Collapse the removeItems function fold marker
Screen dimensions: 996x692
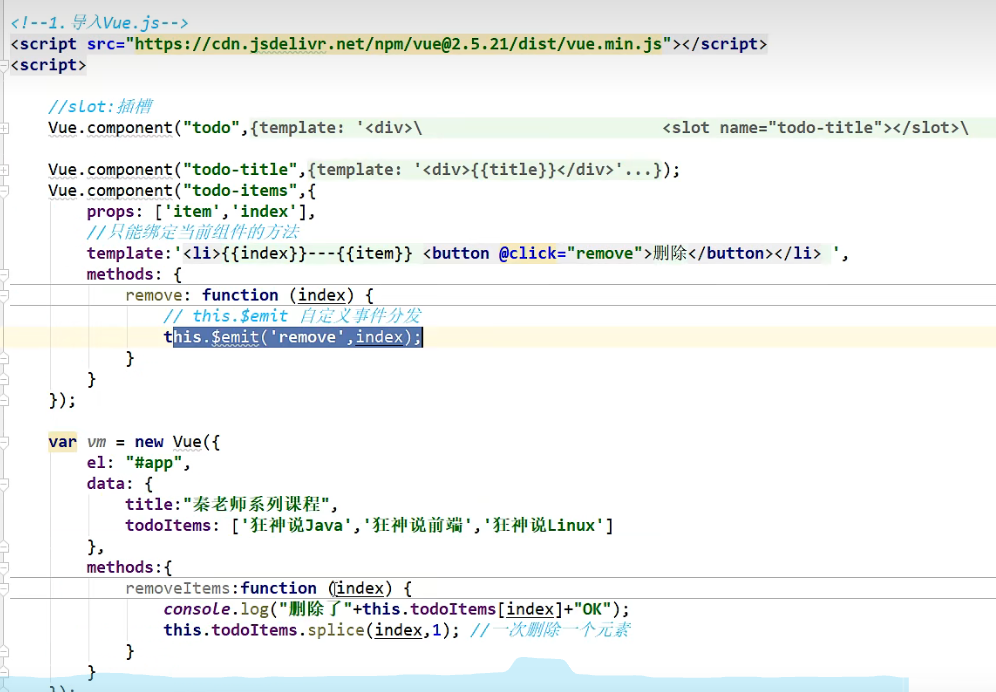[x=4, y=588]
